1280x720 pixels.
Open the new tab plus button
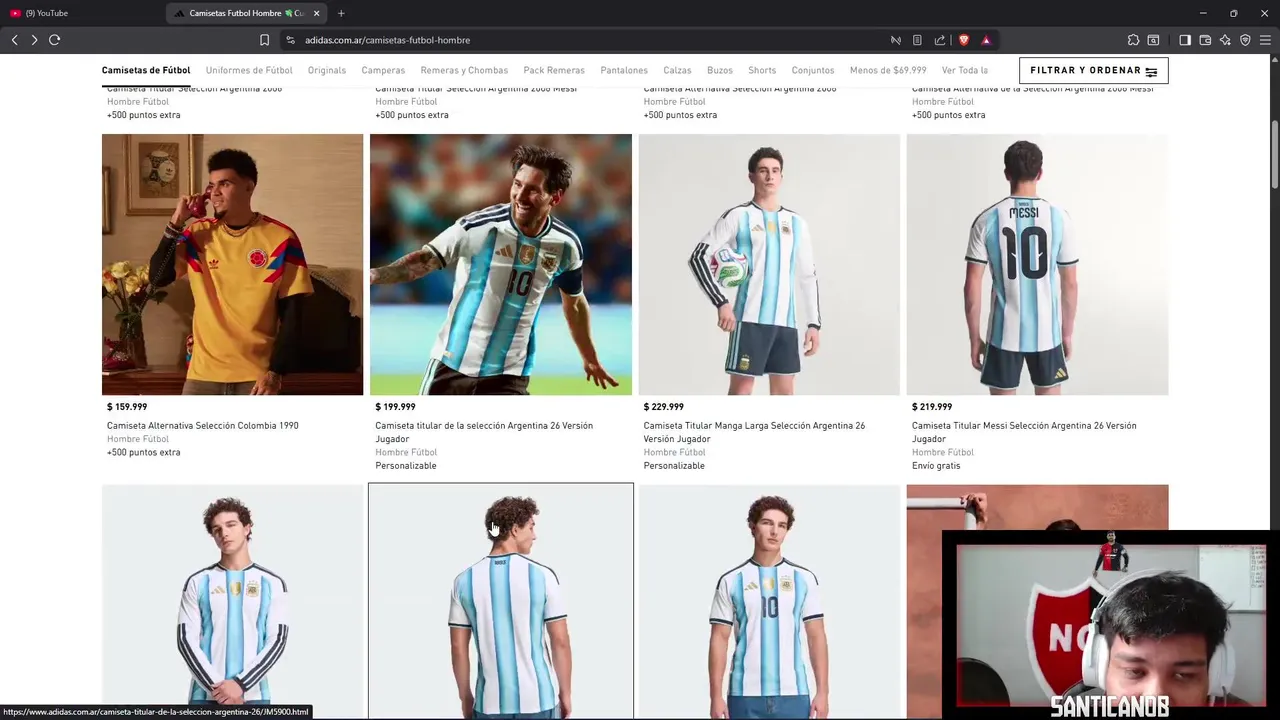pos(341,13)
